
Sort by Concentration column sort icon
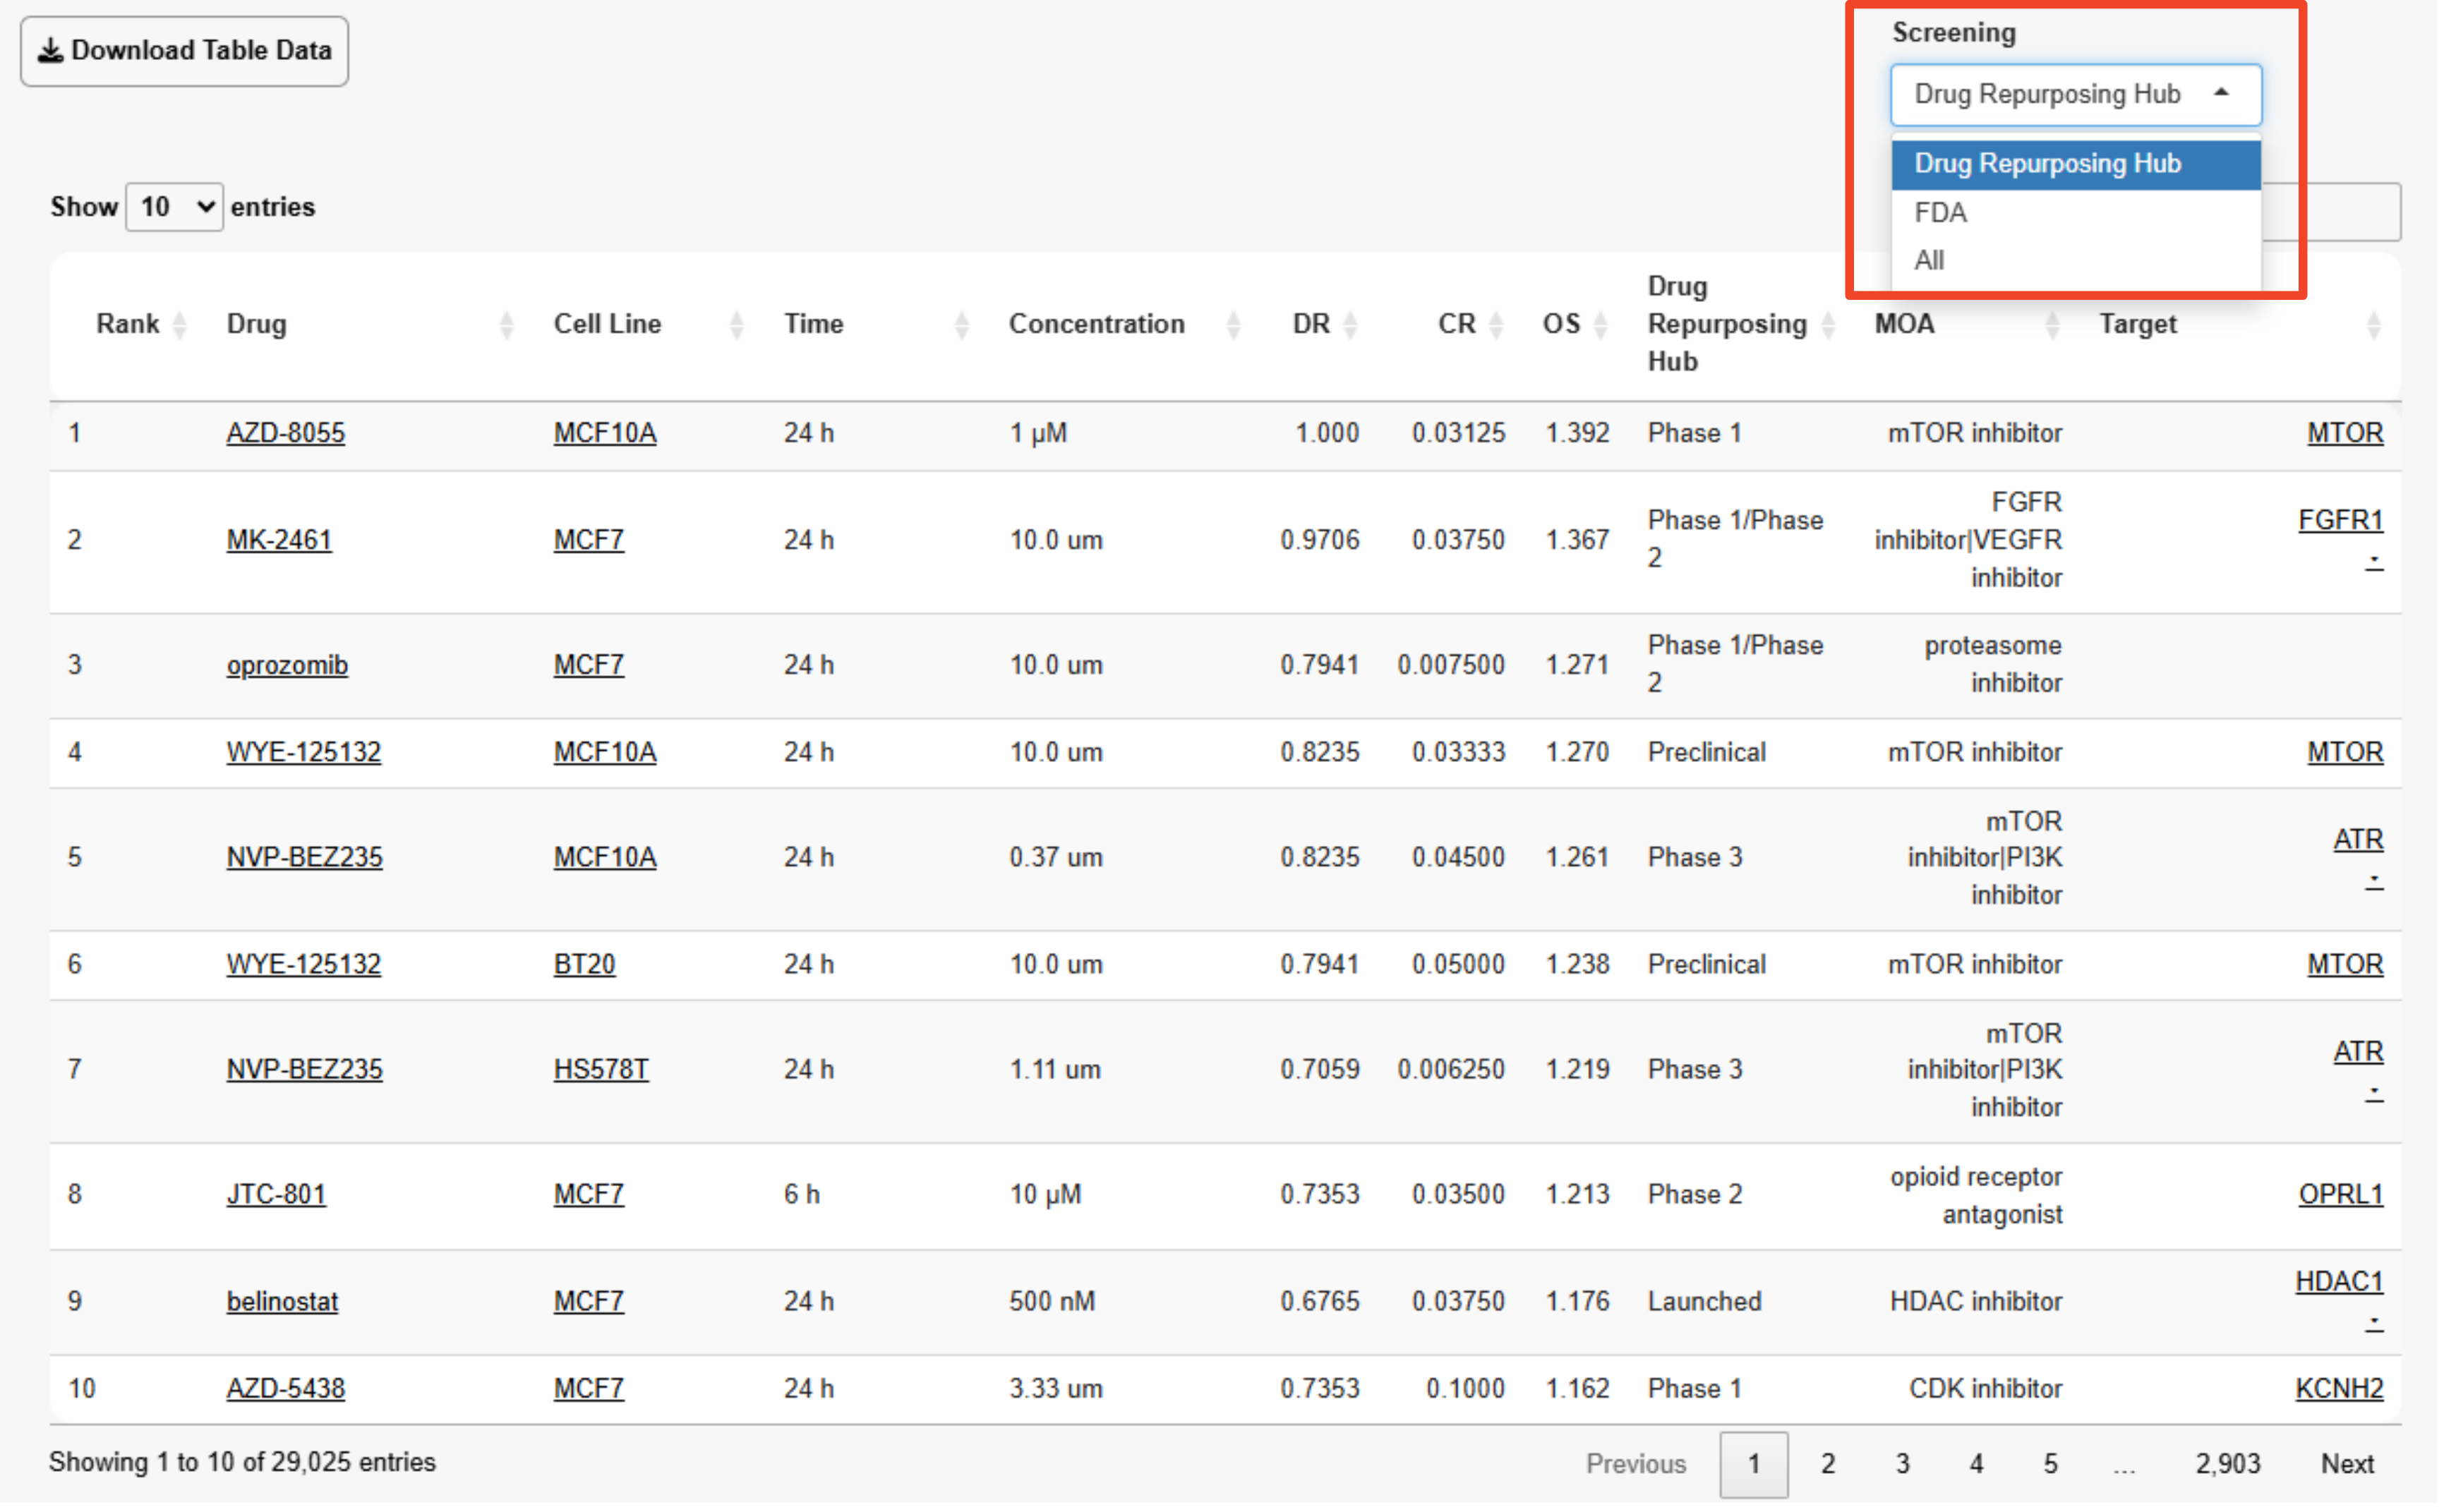pyautogui.click(x=1233, y=325)
